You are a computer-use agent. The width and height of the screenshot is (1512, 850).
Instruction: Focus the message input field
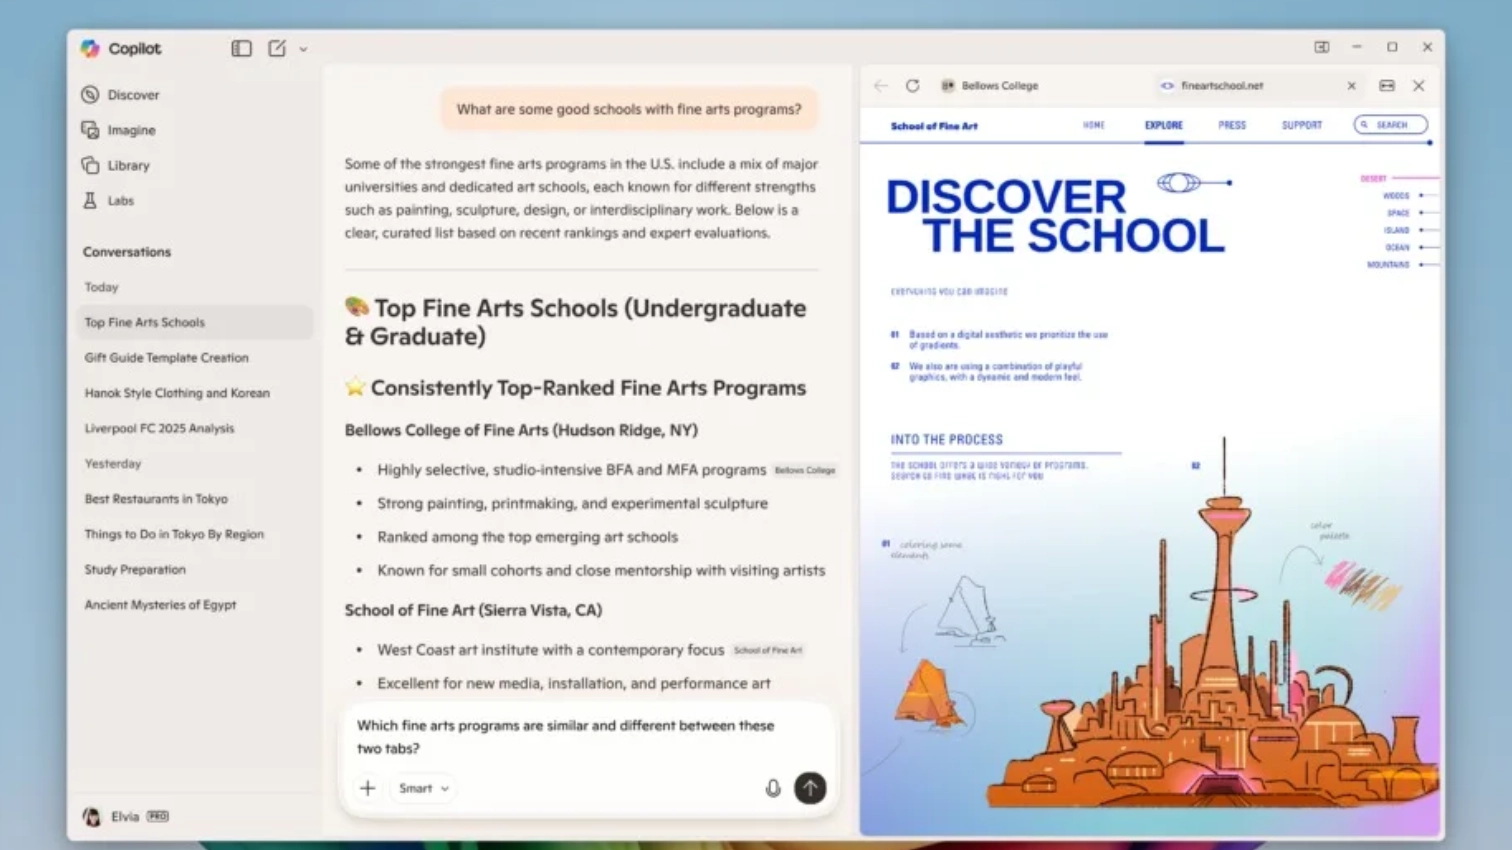[588, 737]
